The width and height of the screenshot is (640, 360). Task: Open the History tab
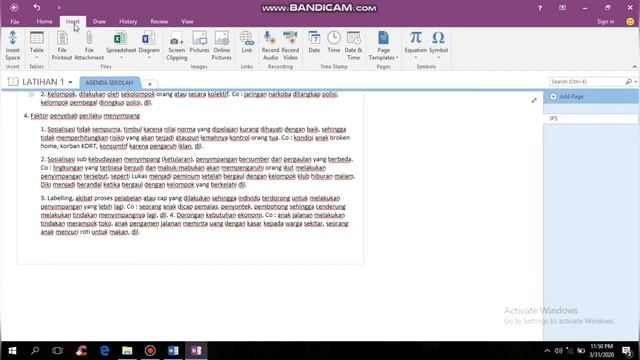pyautogui.click(x=128, y=22)
